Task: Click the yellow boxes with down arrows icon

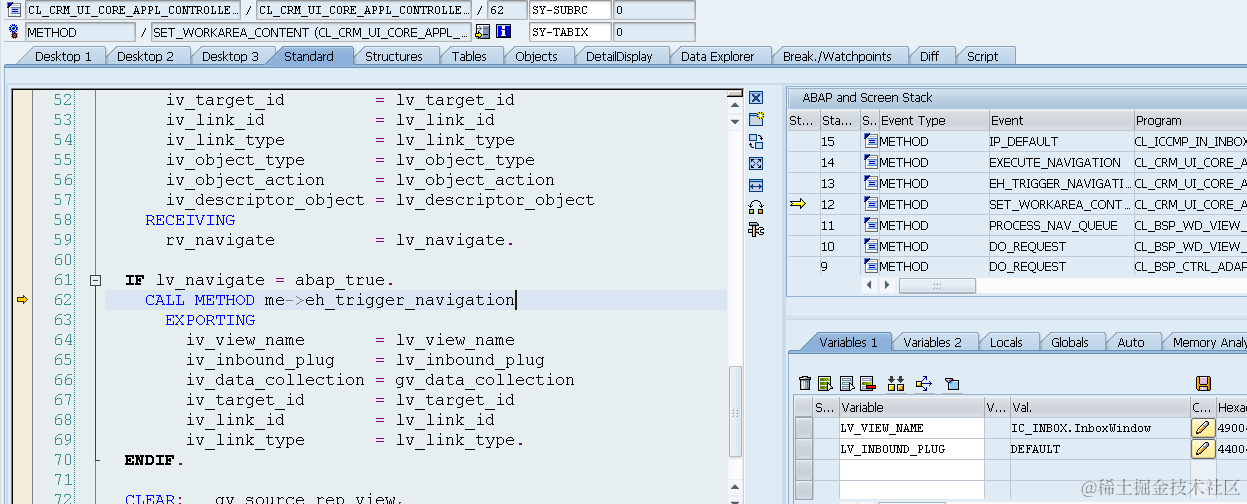Action: click(x=895, y=383)
